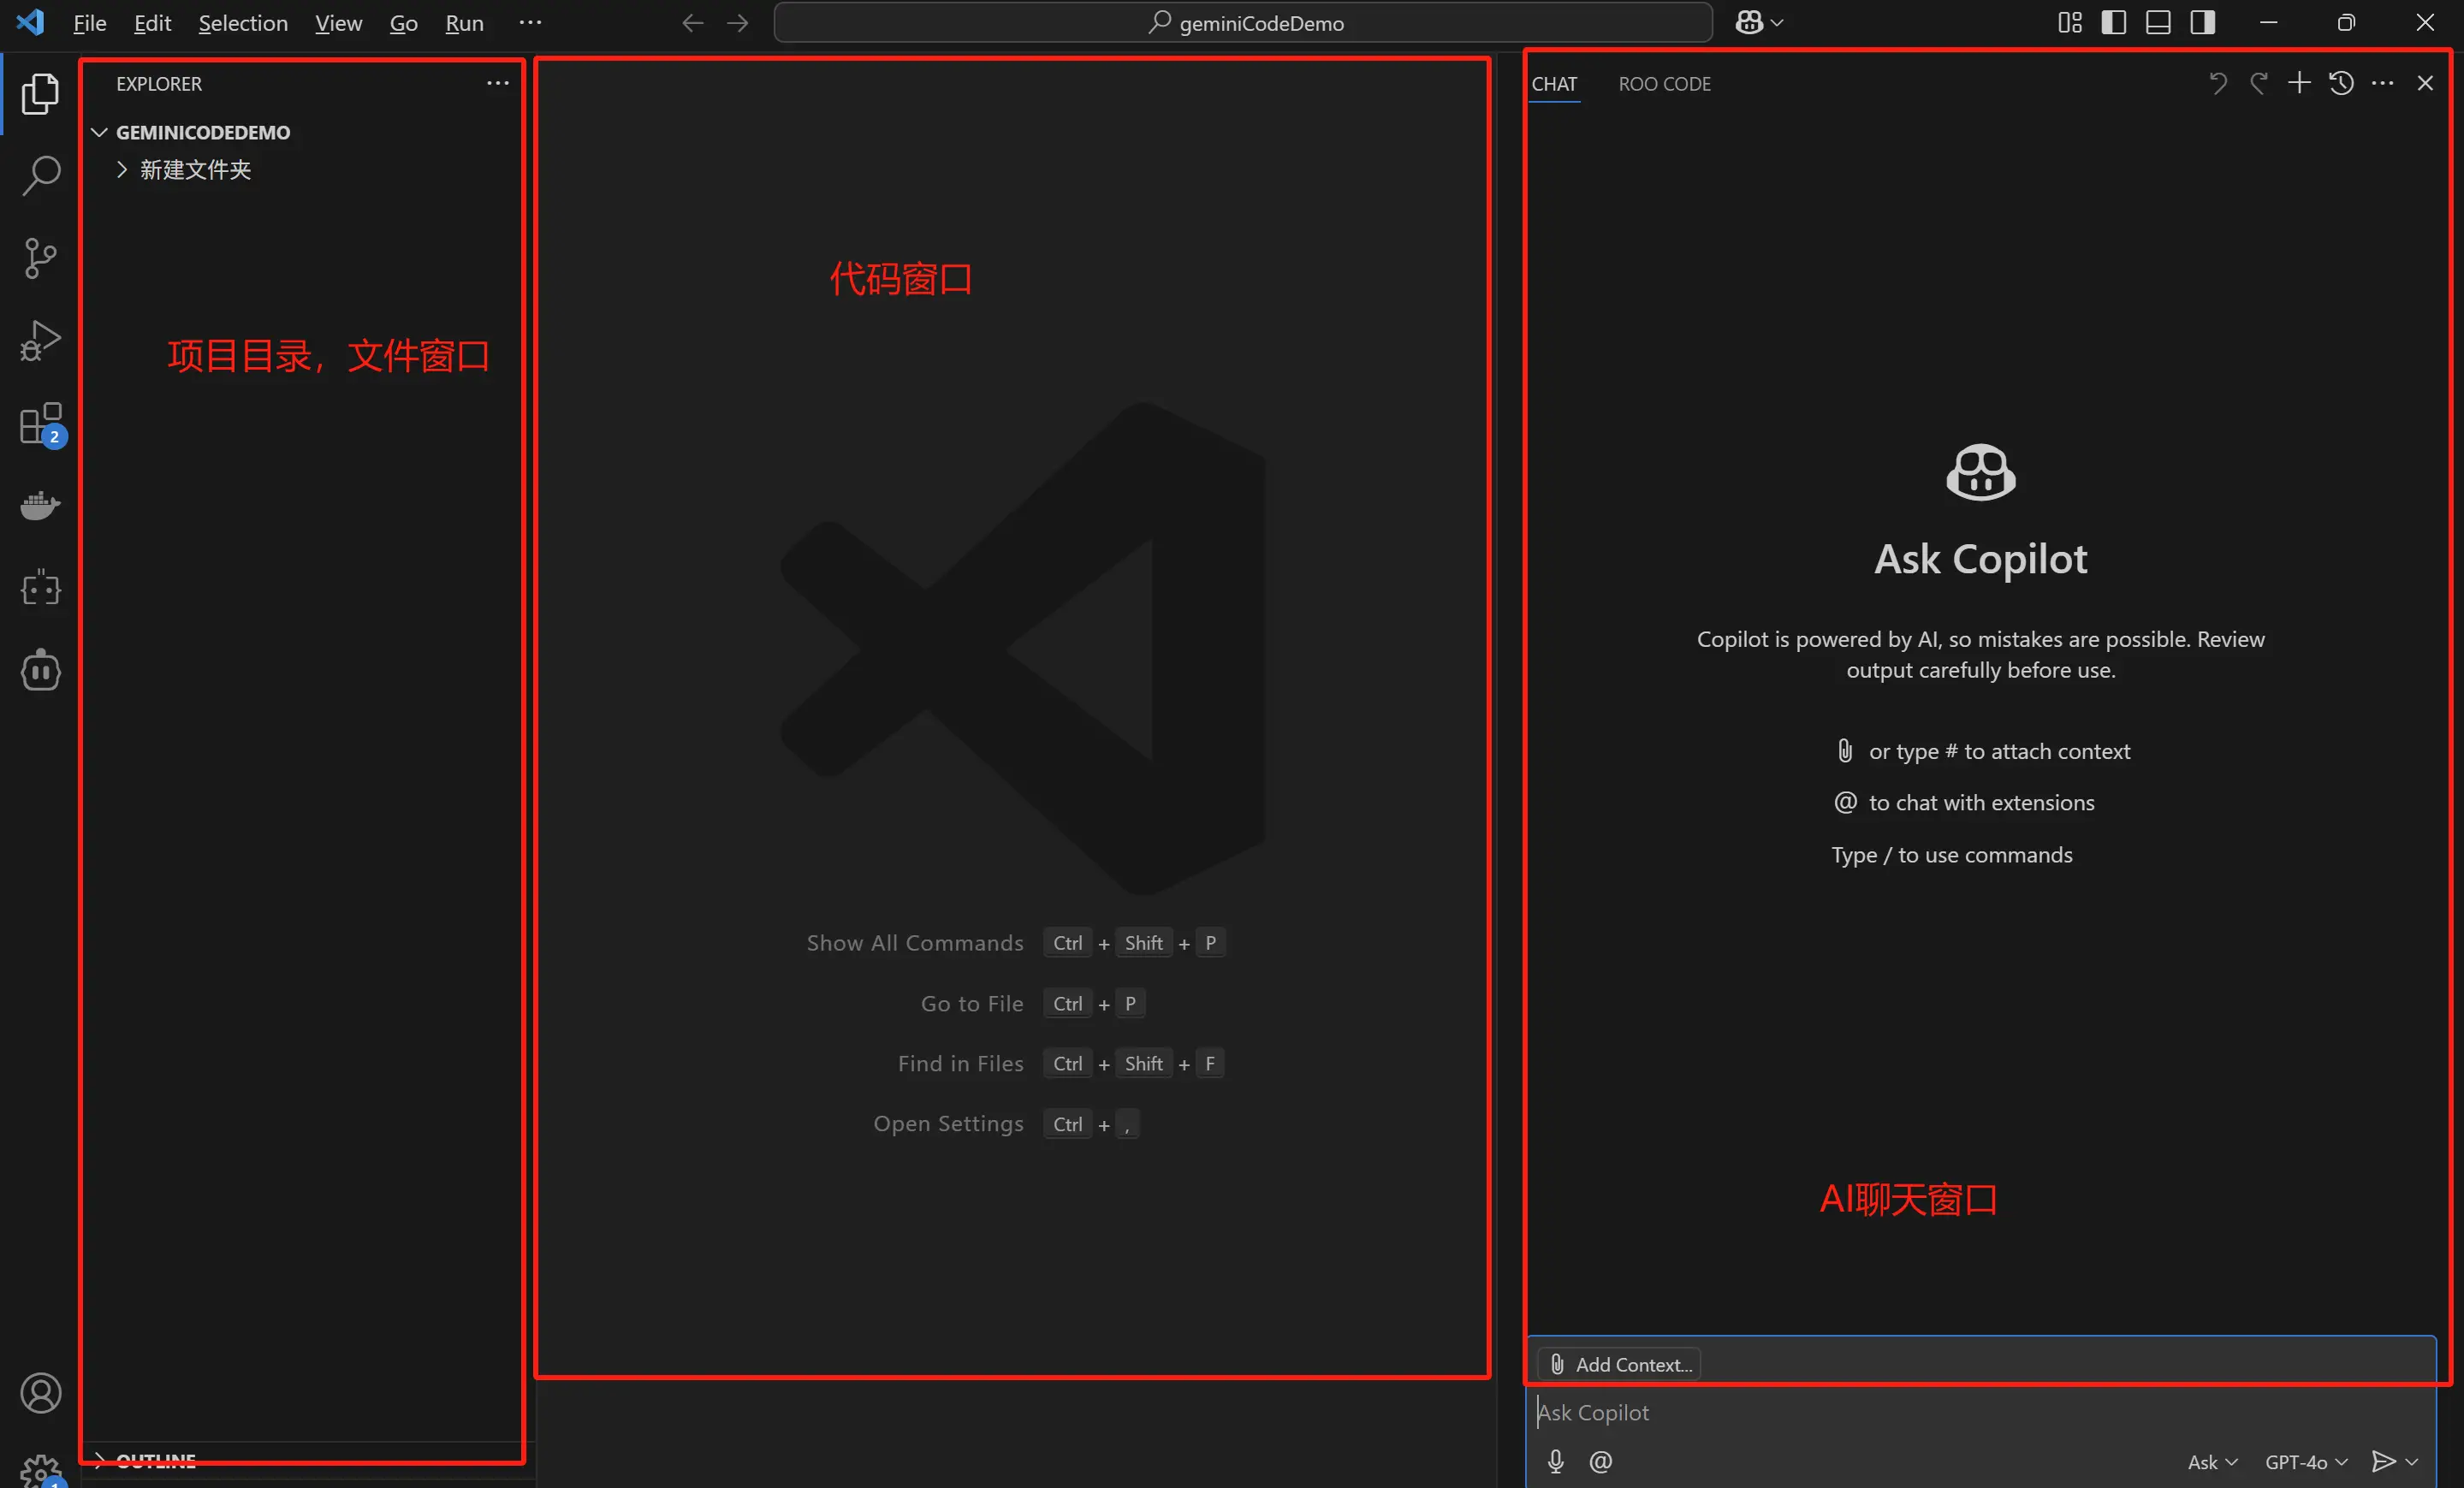Open the Copilot title bar dropdown chevron
Viewport: 2464px width, 1488px height.
[1777, 22]
